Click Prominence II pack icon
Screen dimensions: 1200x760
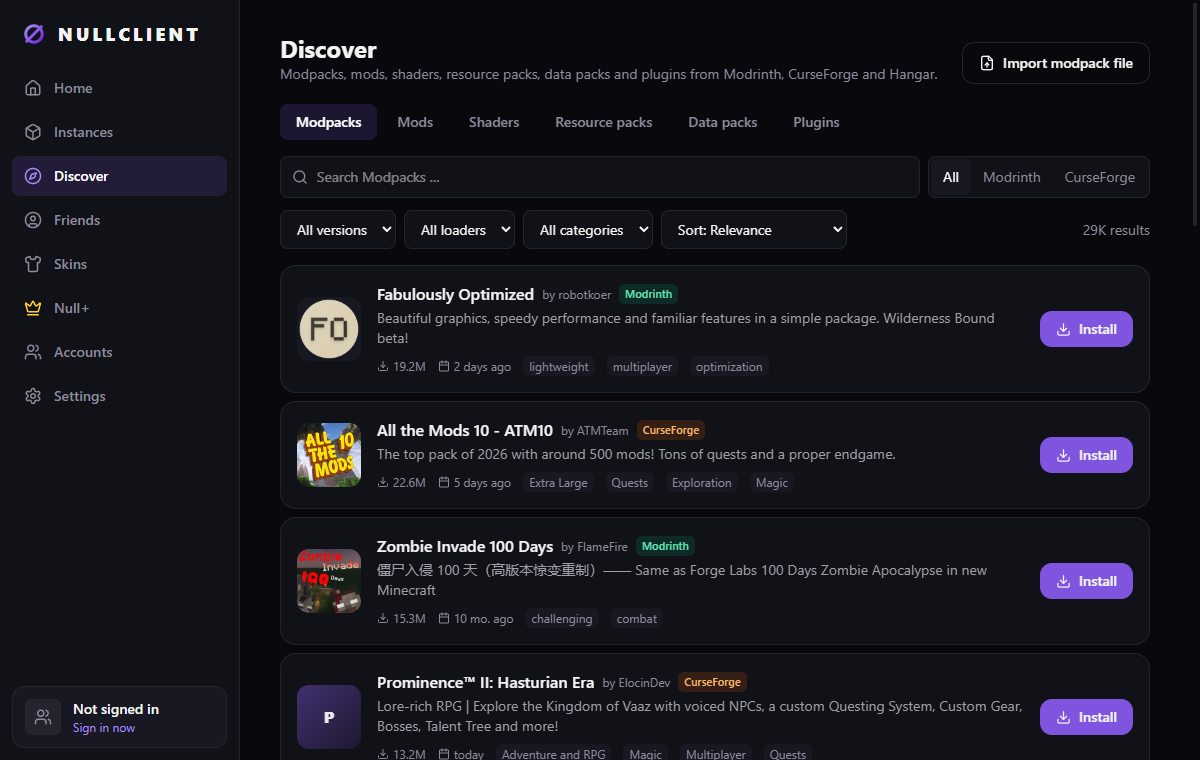pyautogui.click(x=329, y=717)
